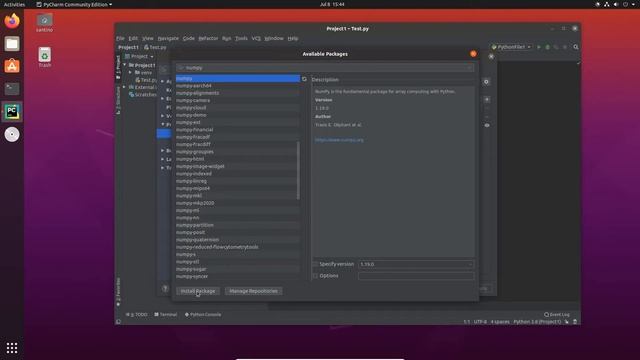
Task: Expand the venv folder node
Action: [x=131, y=72]
